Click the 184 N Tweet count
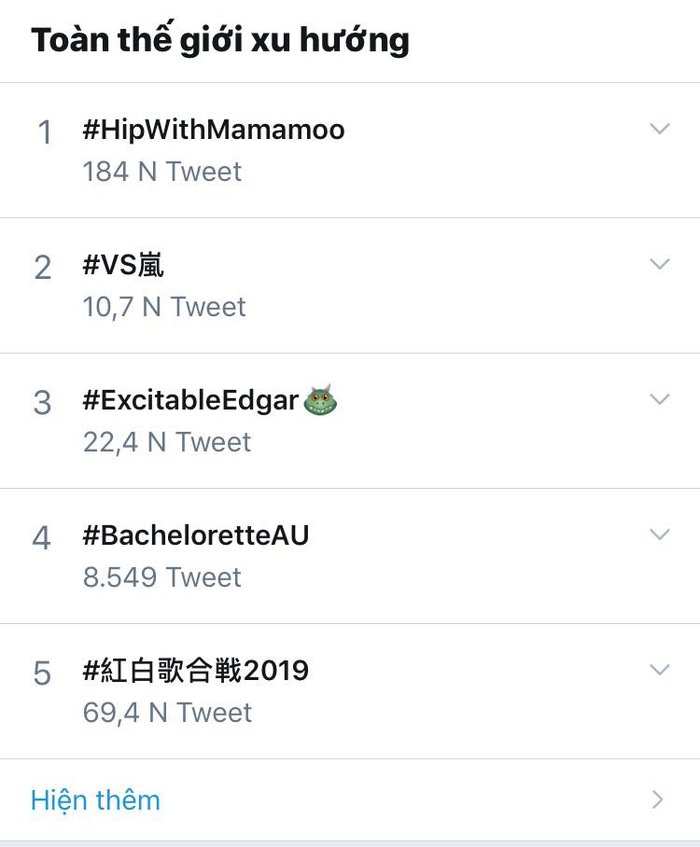The image size is (700, 847). (x=162, y=172)
